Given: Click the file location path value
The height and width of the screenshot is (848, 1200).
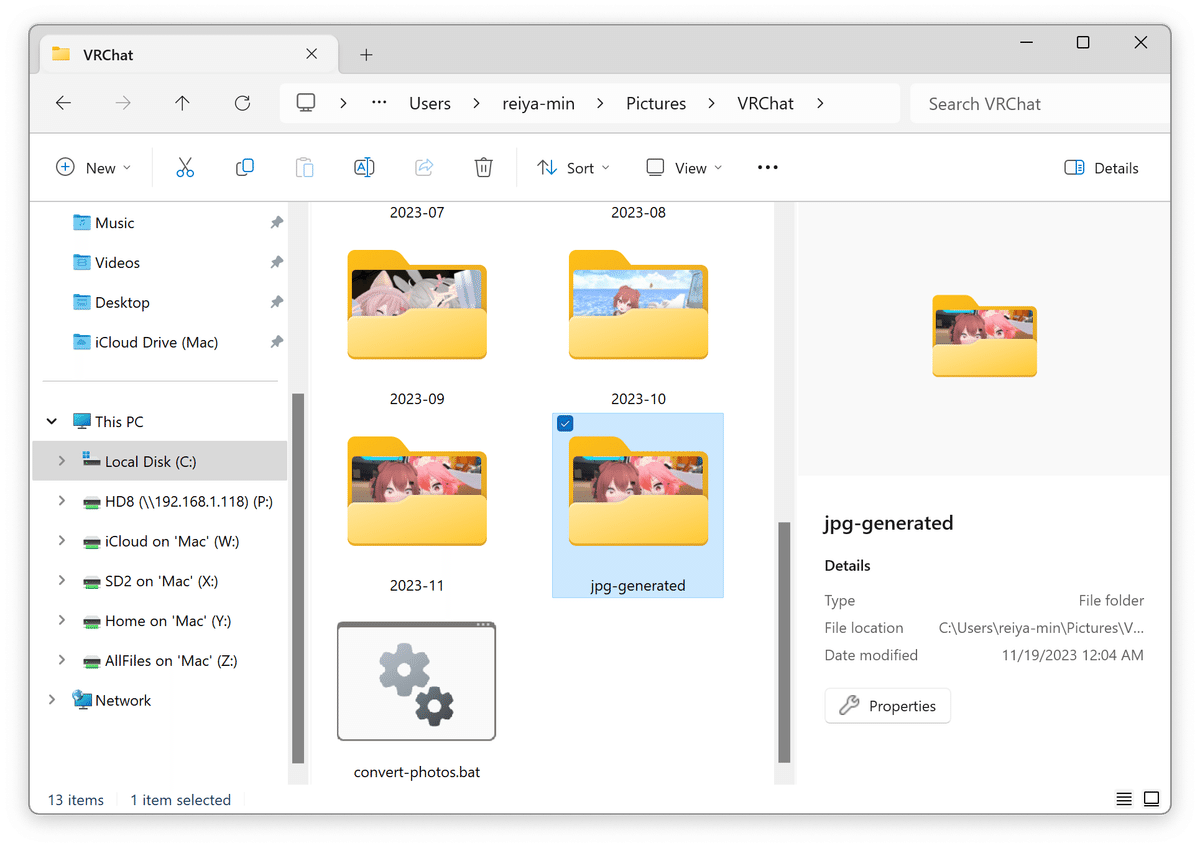Looking at the screenshot, I should (1041, 628).
